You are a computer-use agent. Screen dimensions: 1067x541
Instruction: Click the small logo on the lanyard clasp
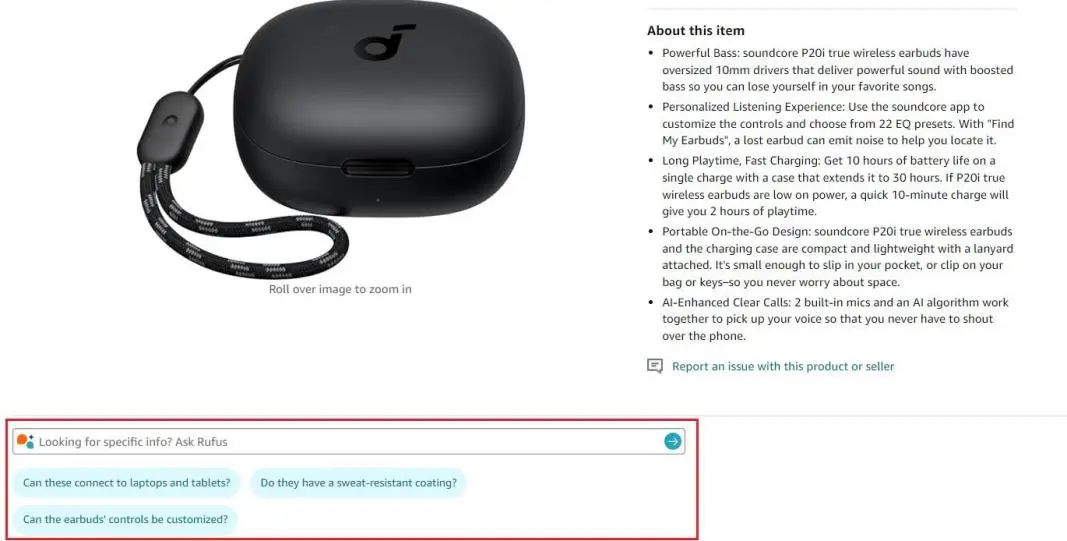click(169, 122)
